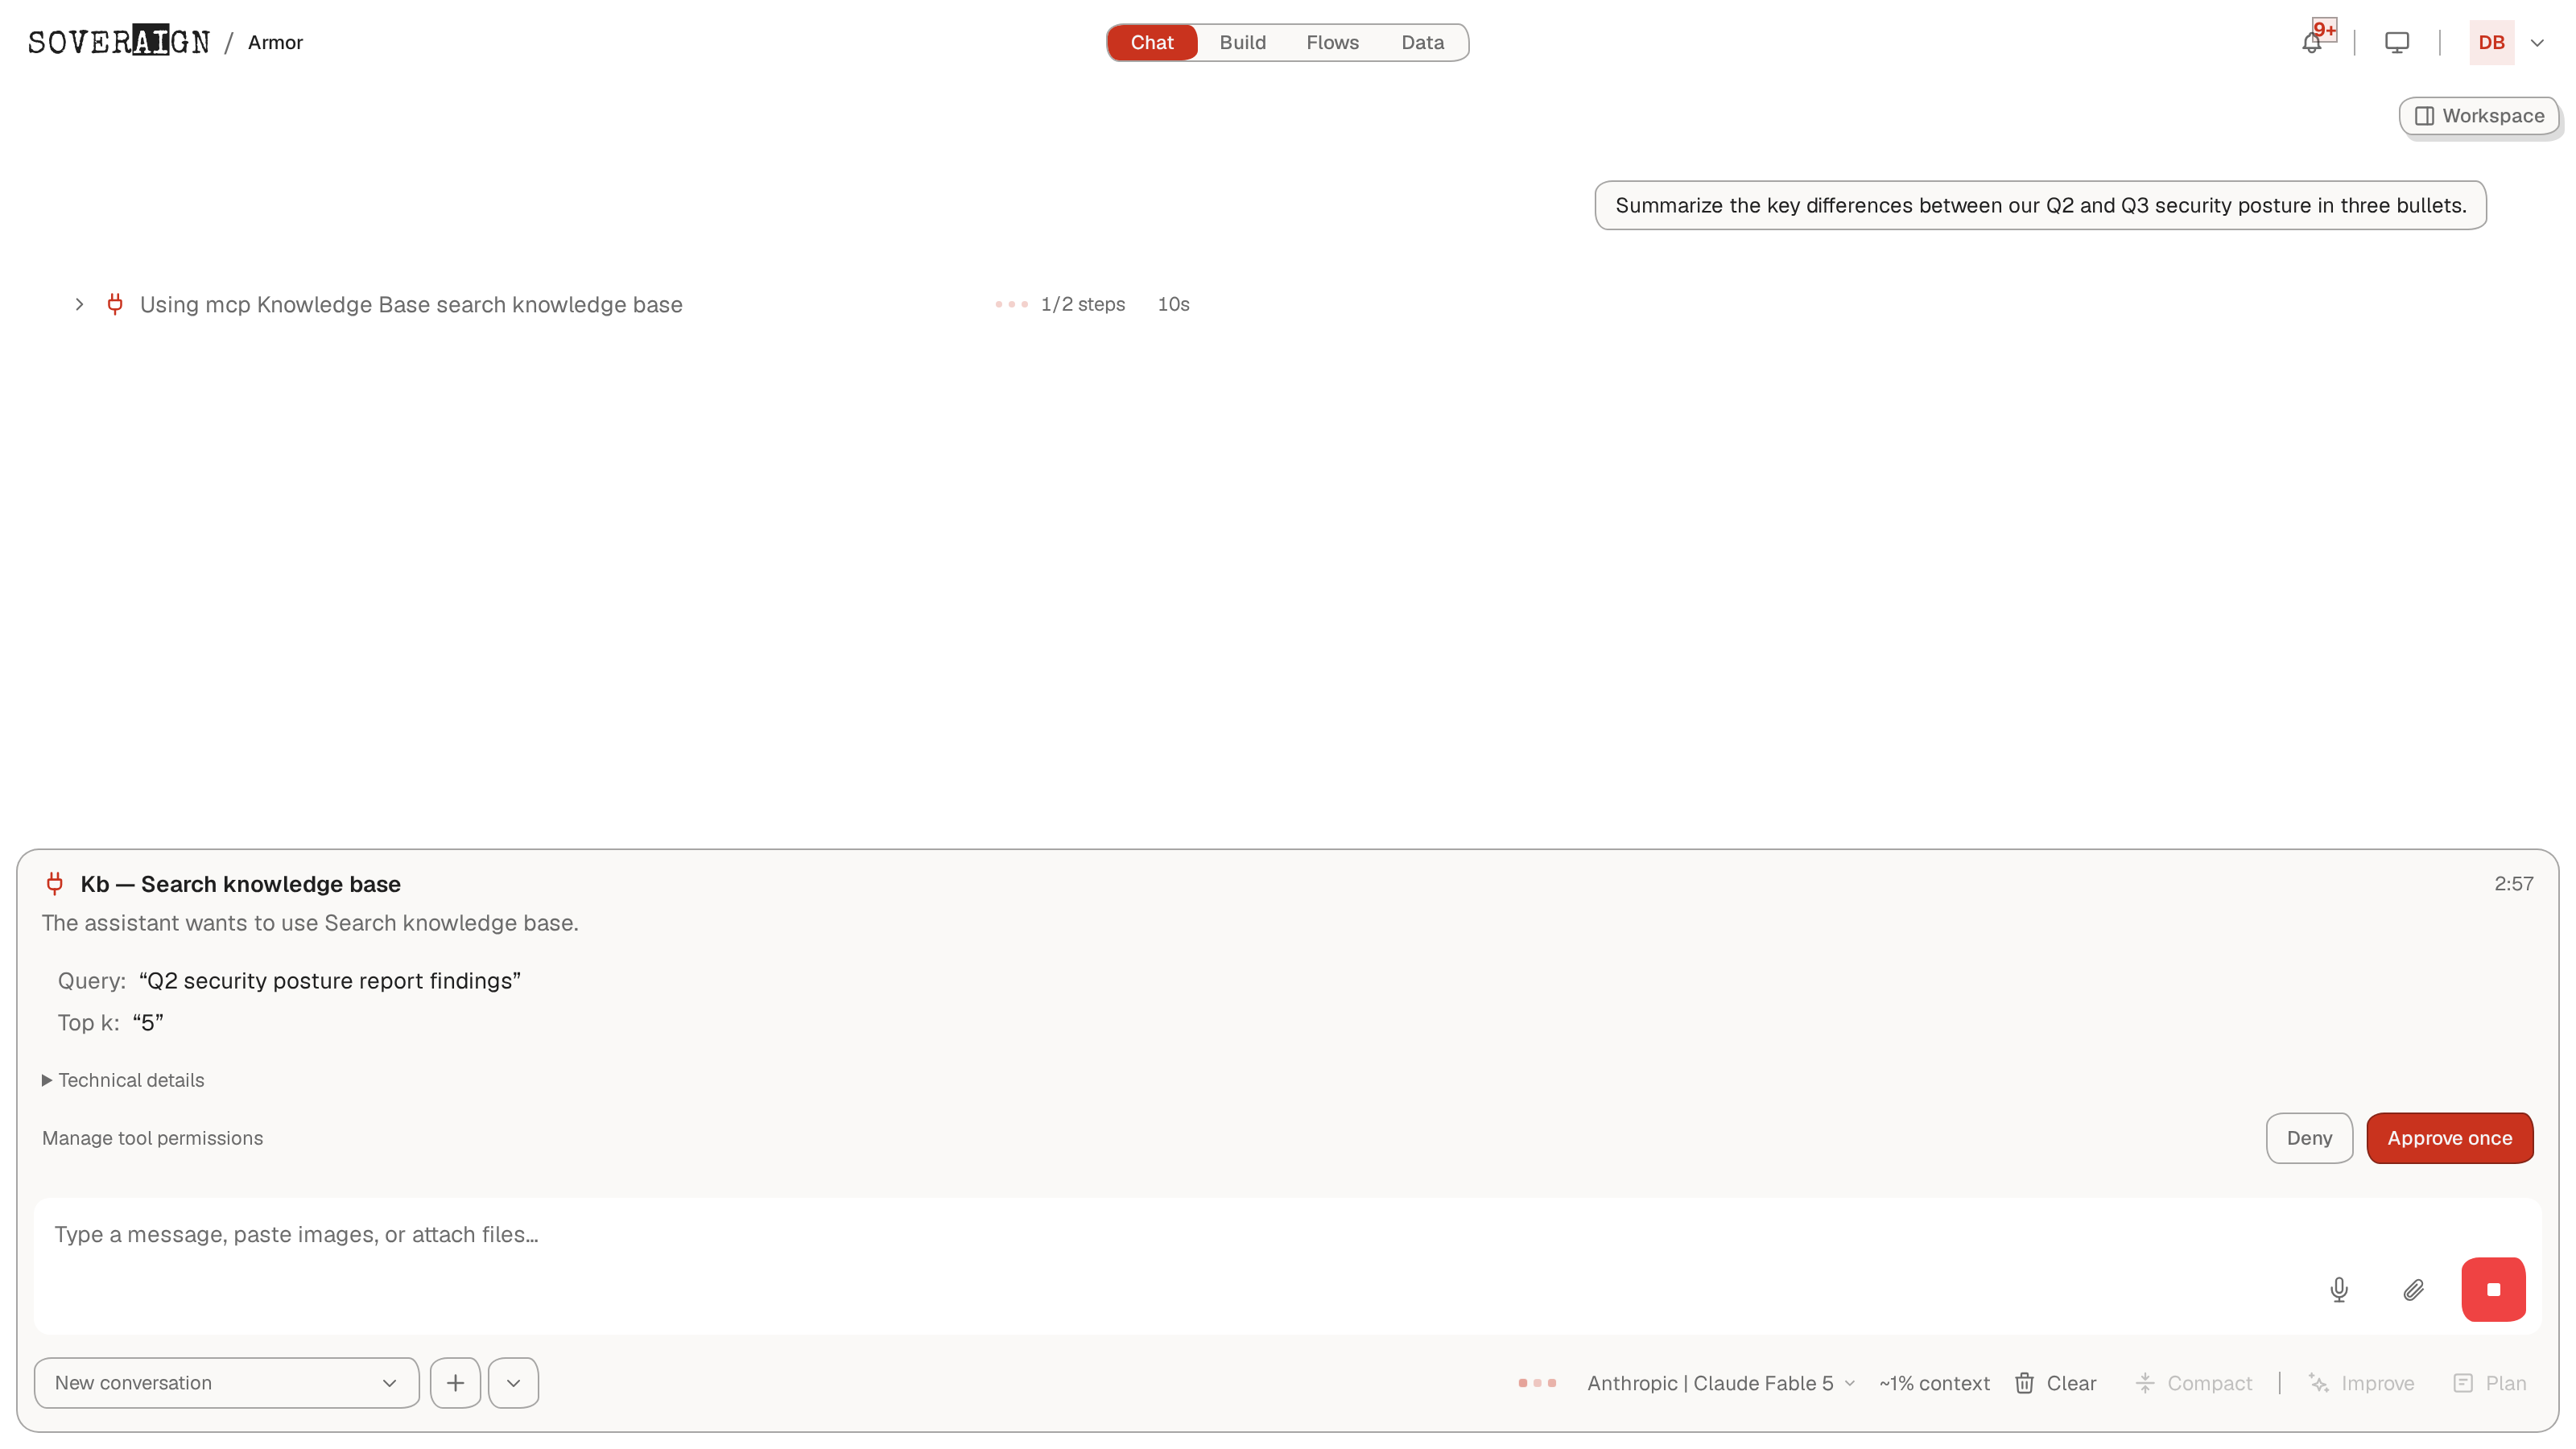Open the New conversation dropdown
Viewport: 2576px width, 1449px height.
[x=226, y=1383]
